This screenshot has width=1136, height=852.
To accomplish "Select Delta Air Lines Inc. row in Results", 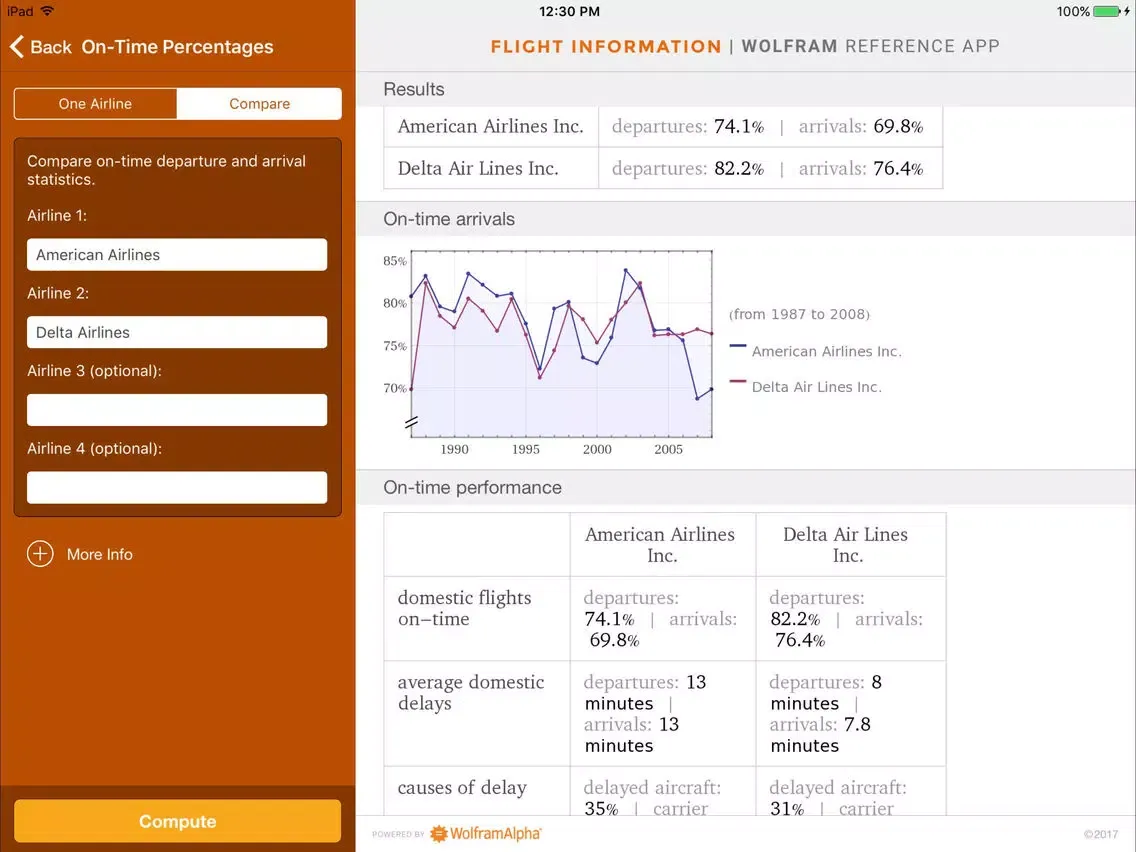I will tap(663, 168).
